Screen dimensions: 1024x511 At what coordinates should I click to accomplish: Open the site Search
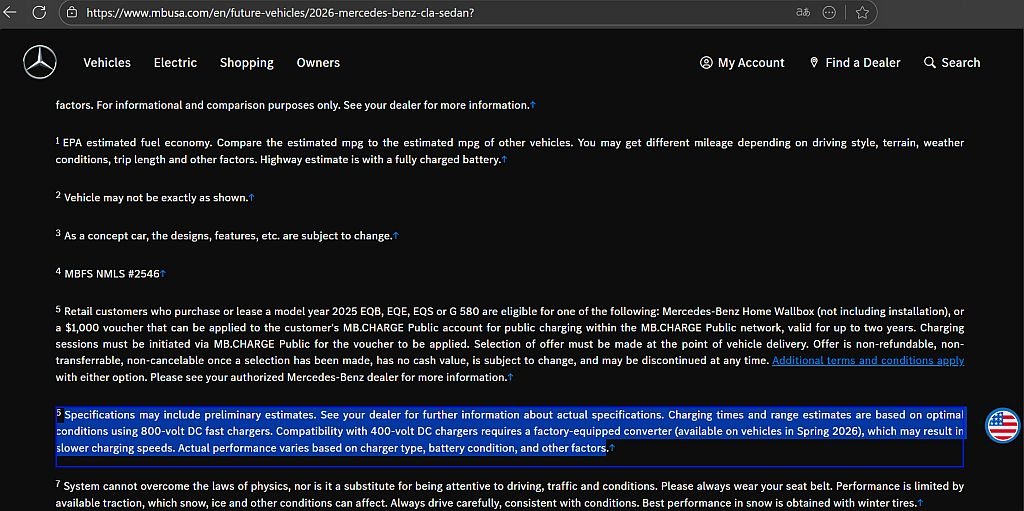(x=952, y=63)
